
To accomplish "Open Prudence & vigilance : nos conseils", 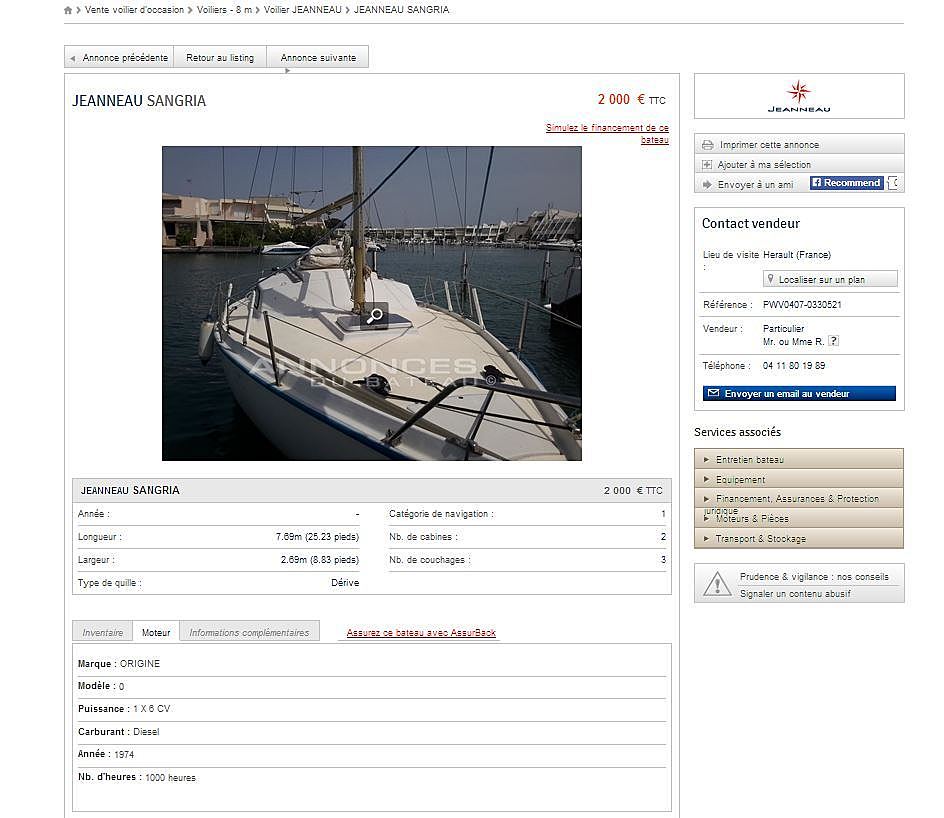I will pyautogui.click(x=814, y=577).
